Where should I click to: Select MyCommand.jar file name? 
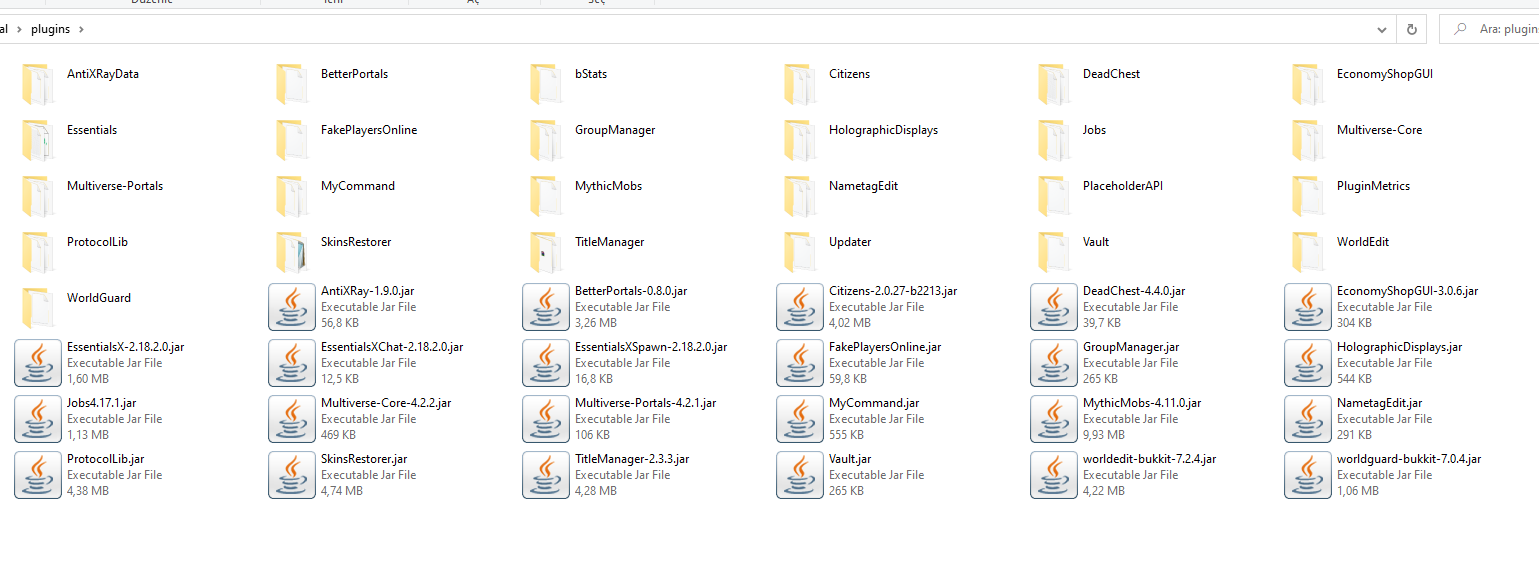(x=874, y=403)
